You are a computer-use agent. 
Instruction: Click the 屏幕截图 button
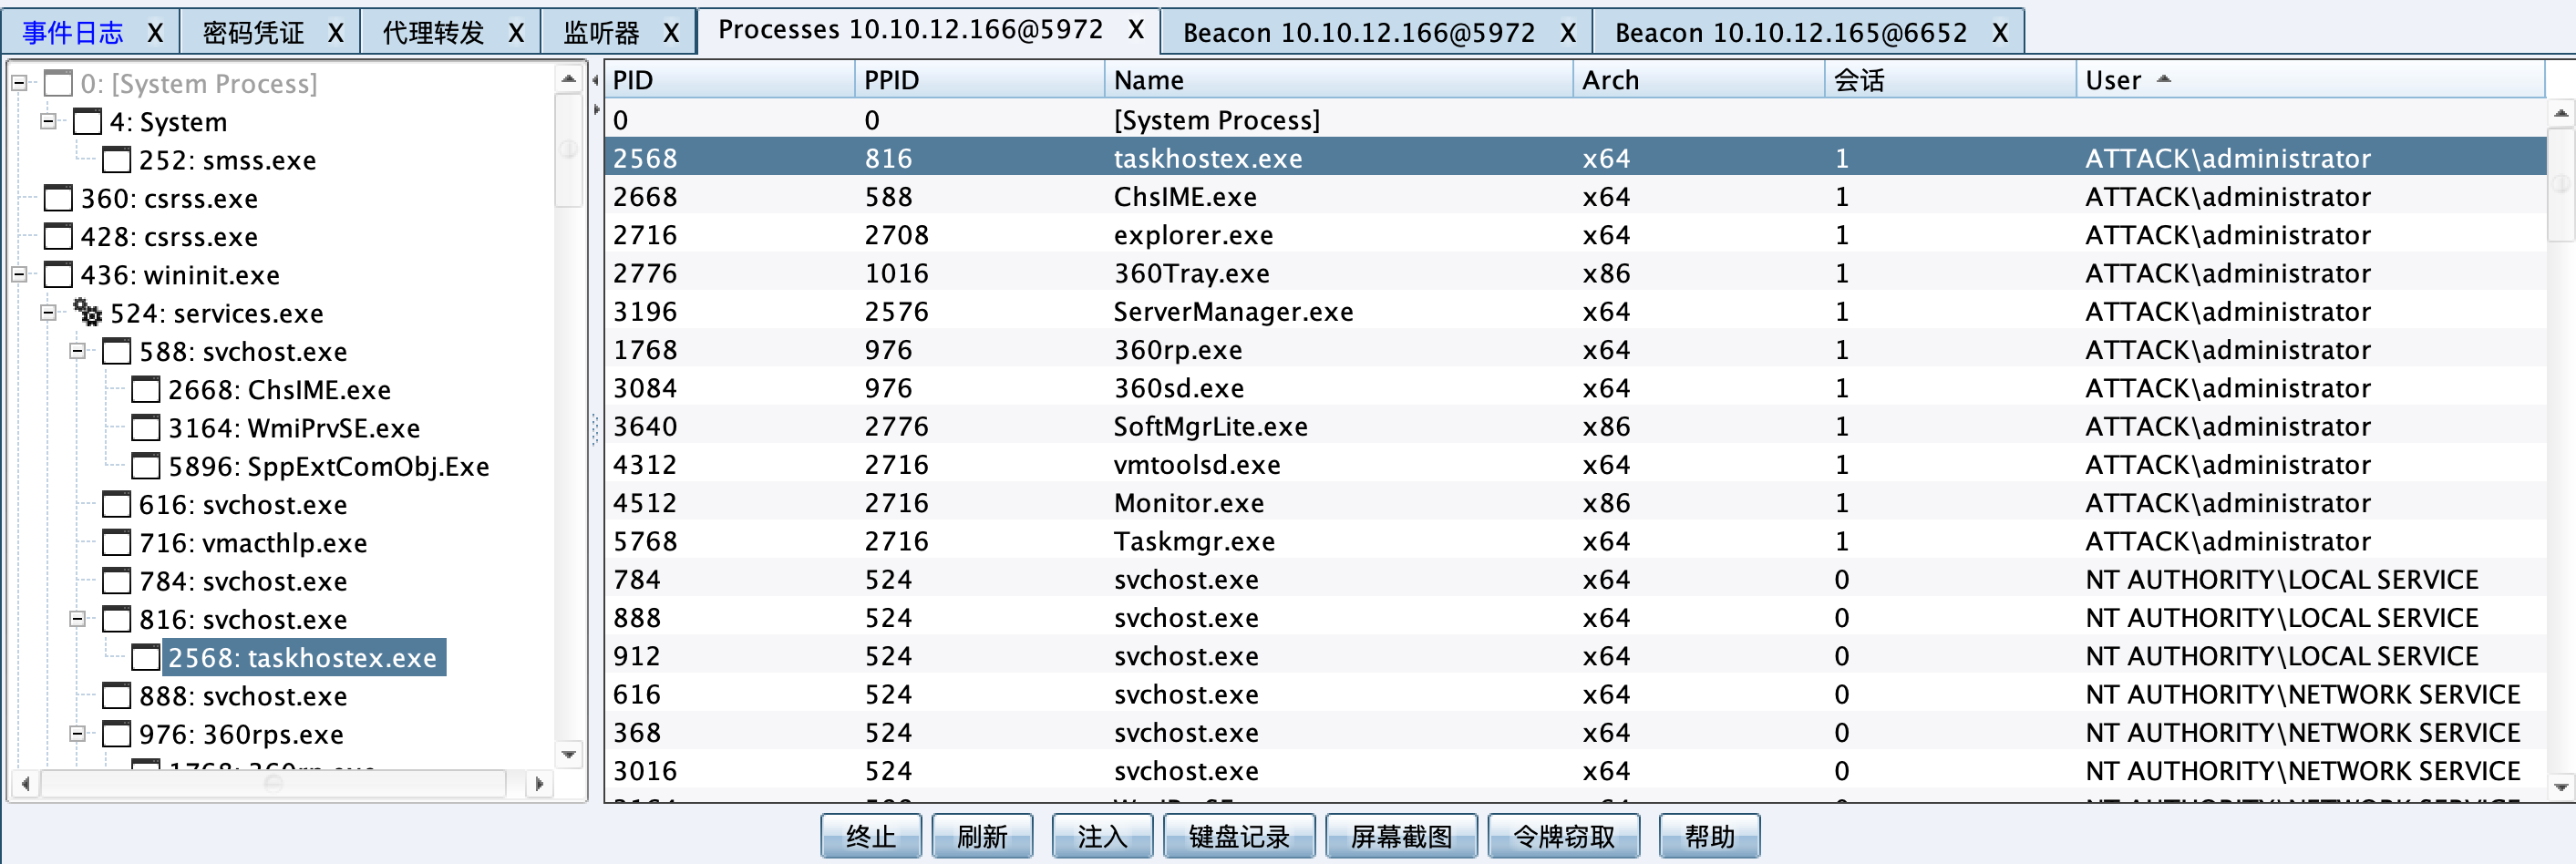pos(1400,836)
